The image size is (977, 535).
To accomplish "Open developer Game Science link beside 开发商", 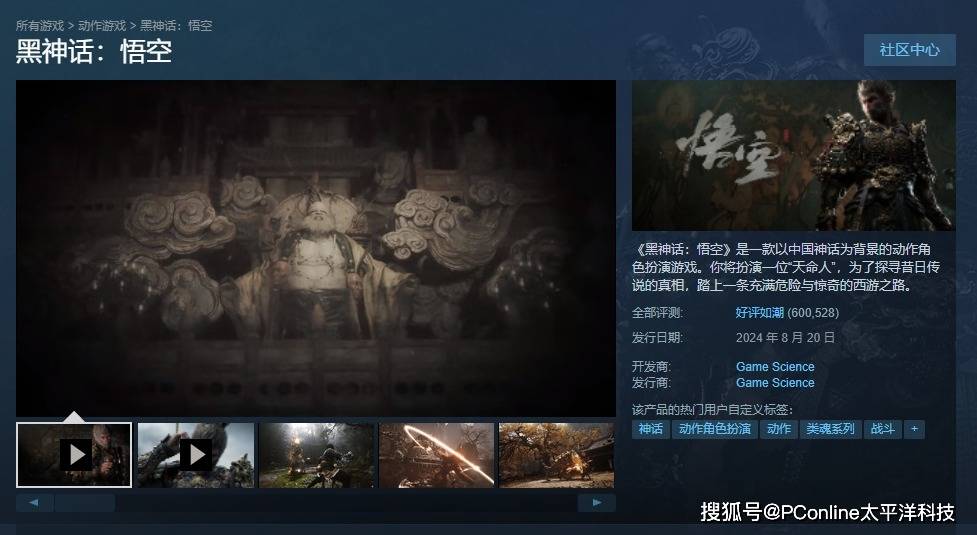I will click(775, 367).
